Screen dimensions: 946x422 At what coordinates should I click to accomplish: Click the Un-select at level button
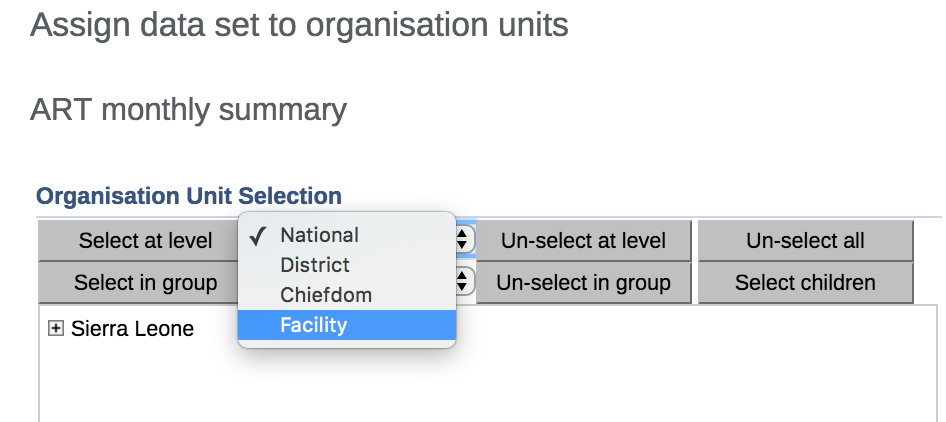(583, 241)
